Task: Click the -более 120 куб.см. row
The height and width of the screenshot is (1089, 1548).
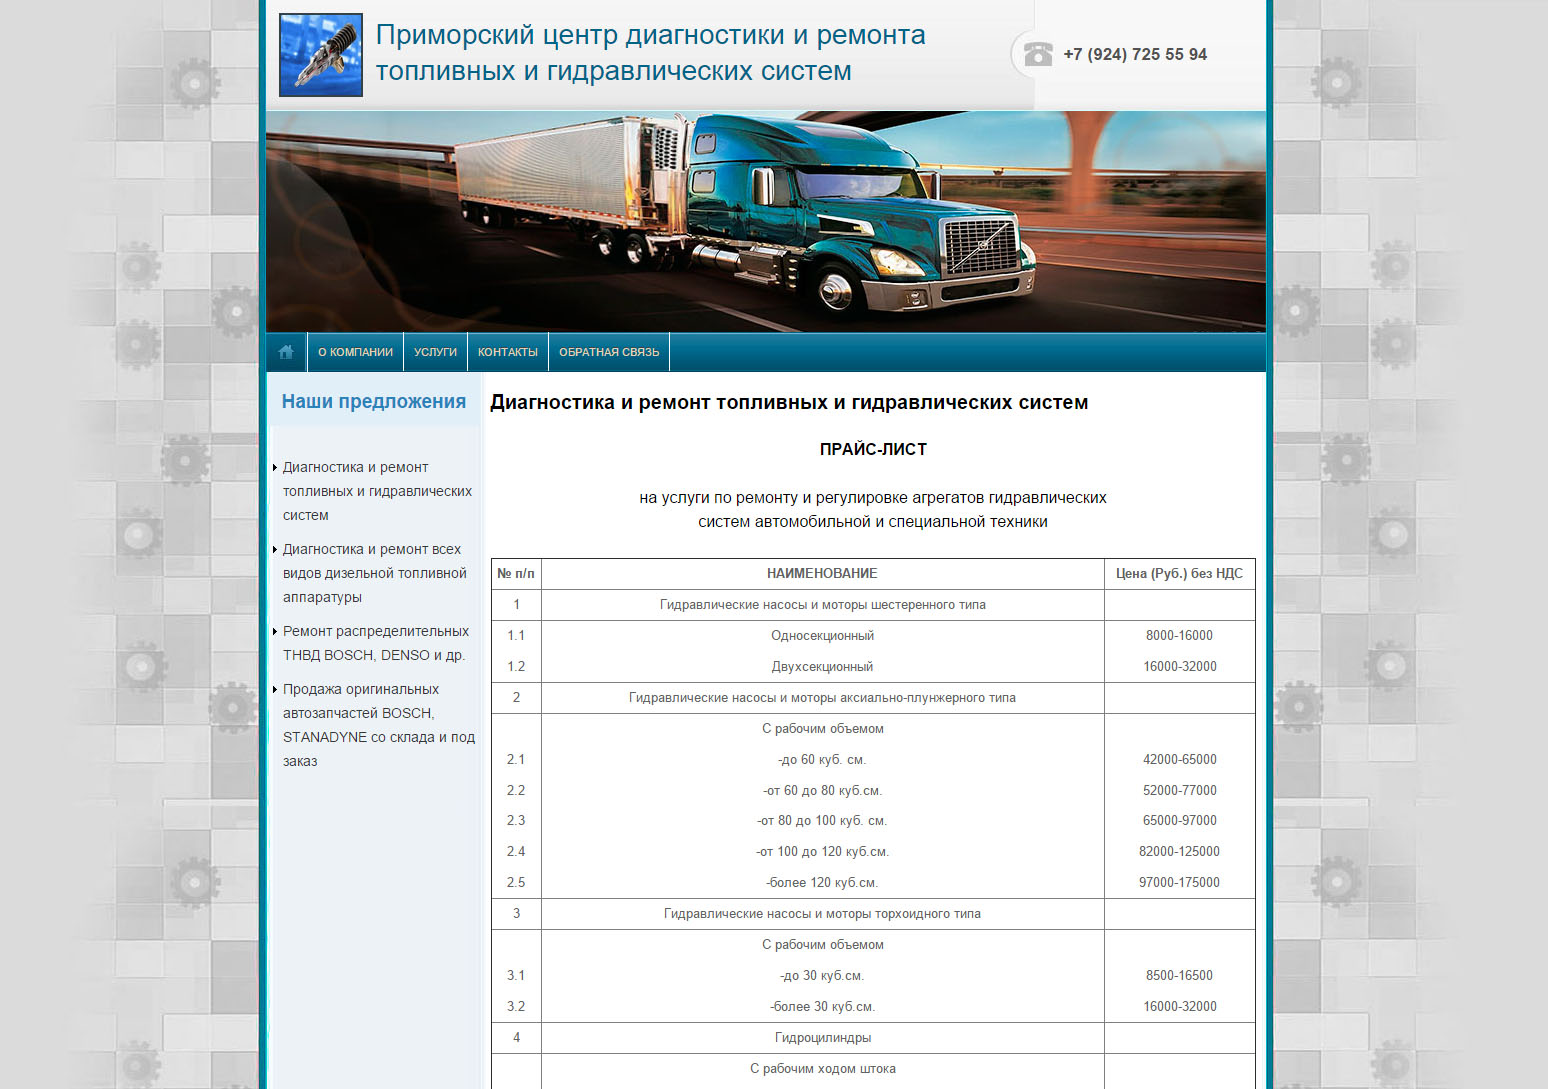Action: pyautogui.click(x=822, y=882)
